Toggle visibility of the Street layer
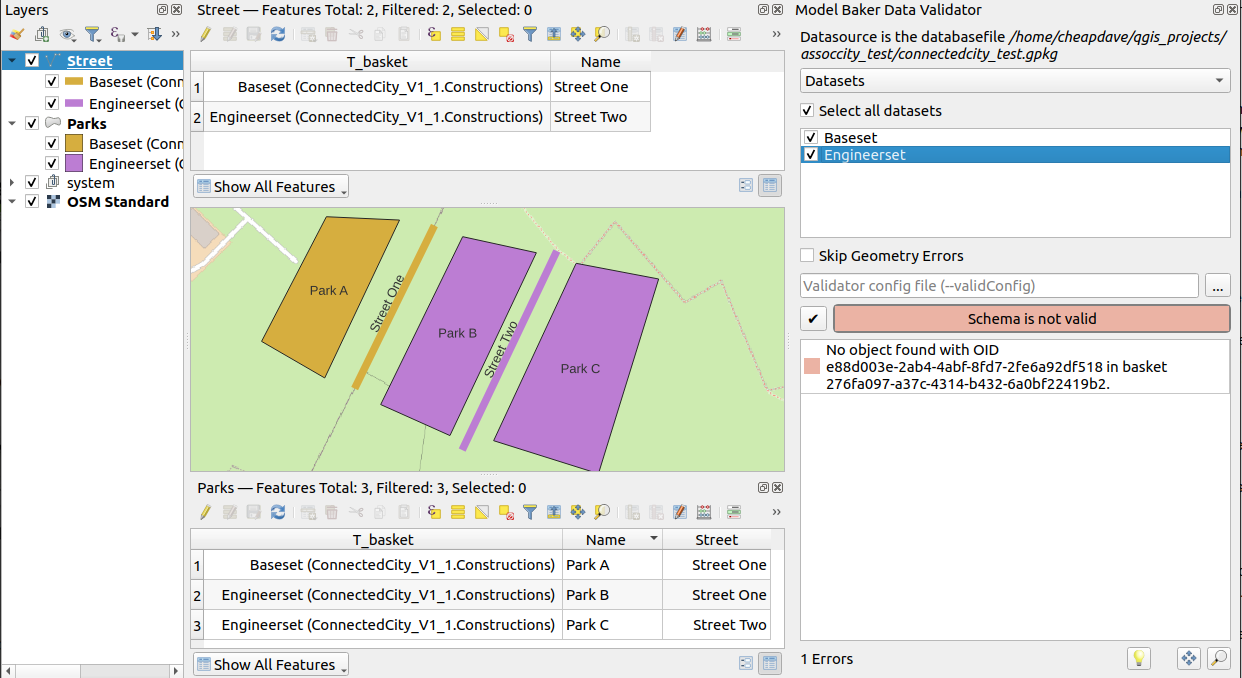Image resolution: width=1242 pixels, height=678 pixels. 32,61
